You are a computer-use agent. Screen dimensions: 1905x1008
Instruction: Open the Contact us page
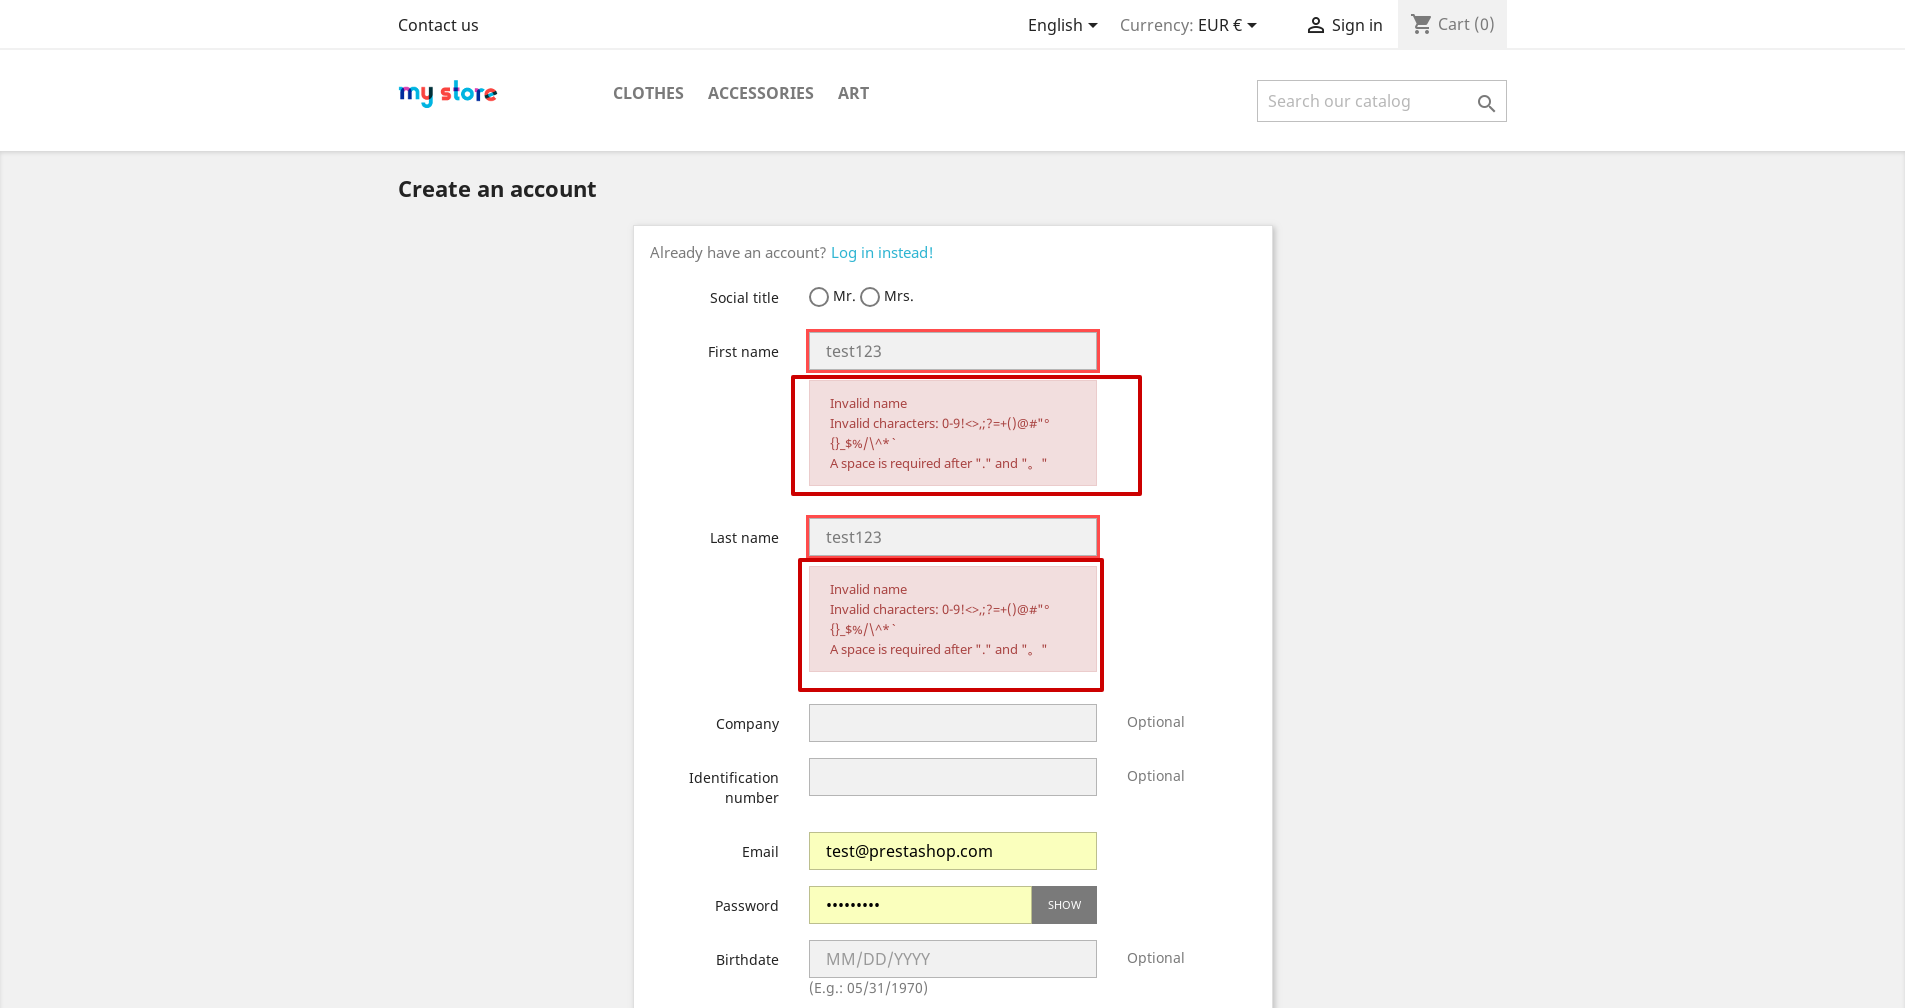point(437,25)
